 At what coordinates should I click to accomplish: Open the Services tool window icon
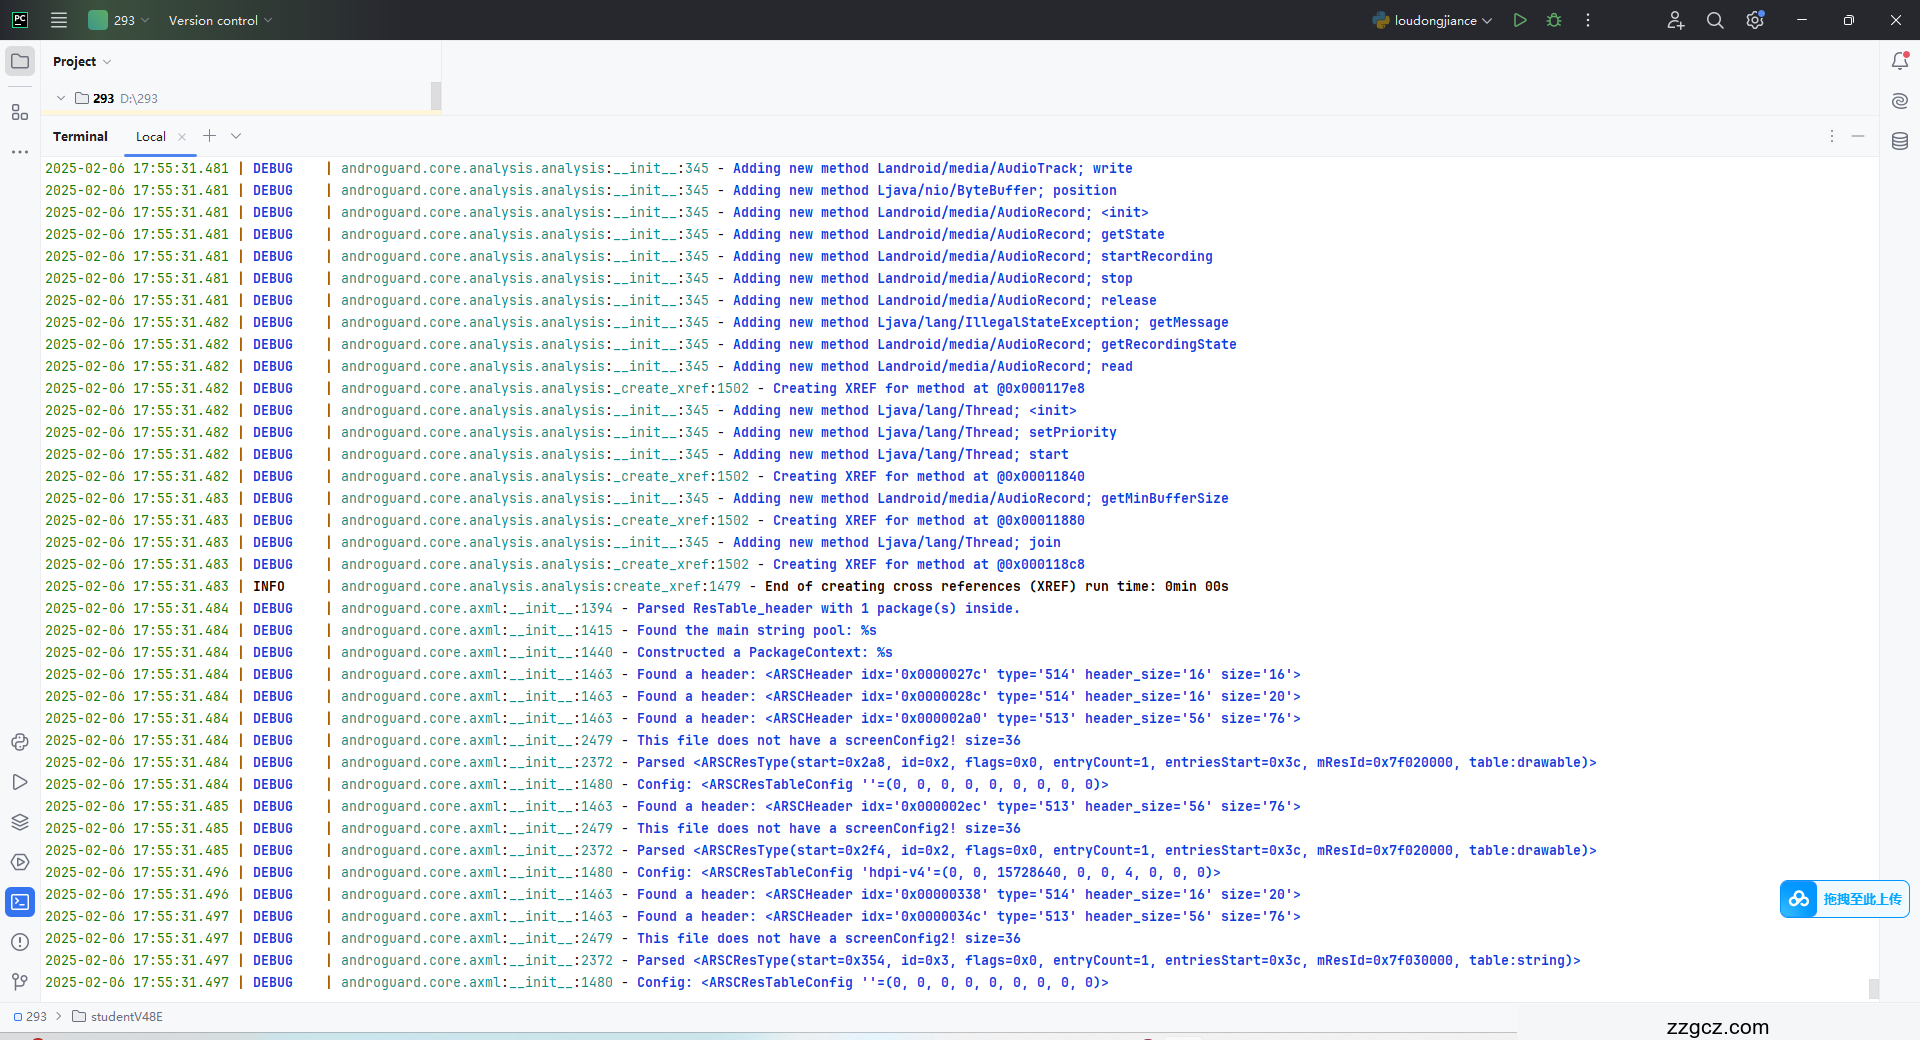point(20,862)
